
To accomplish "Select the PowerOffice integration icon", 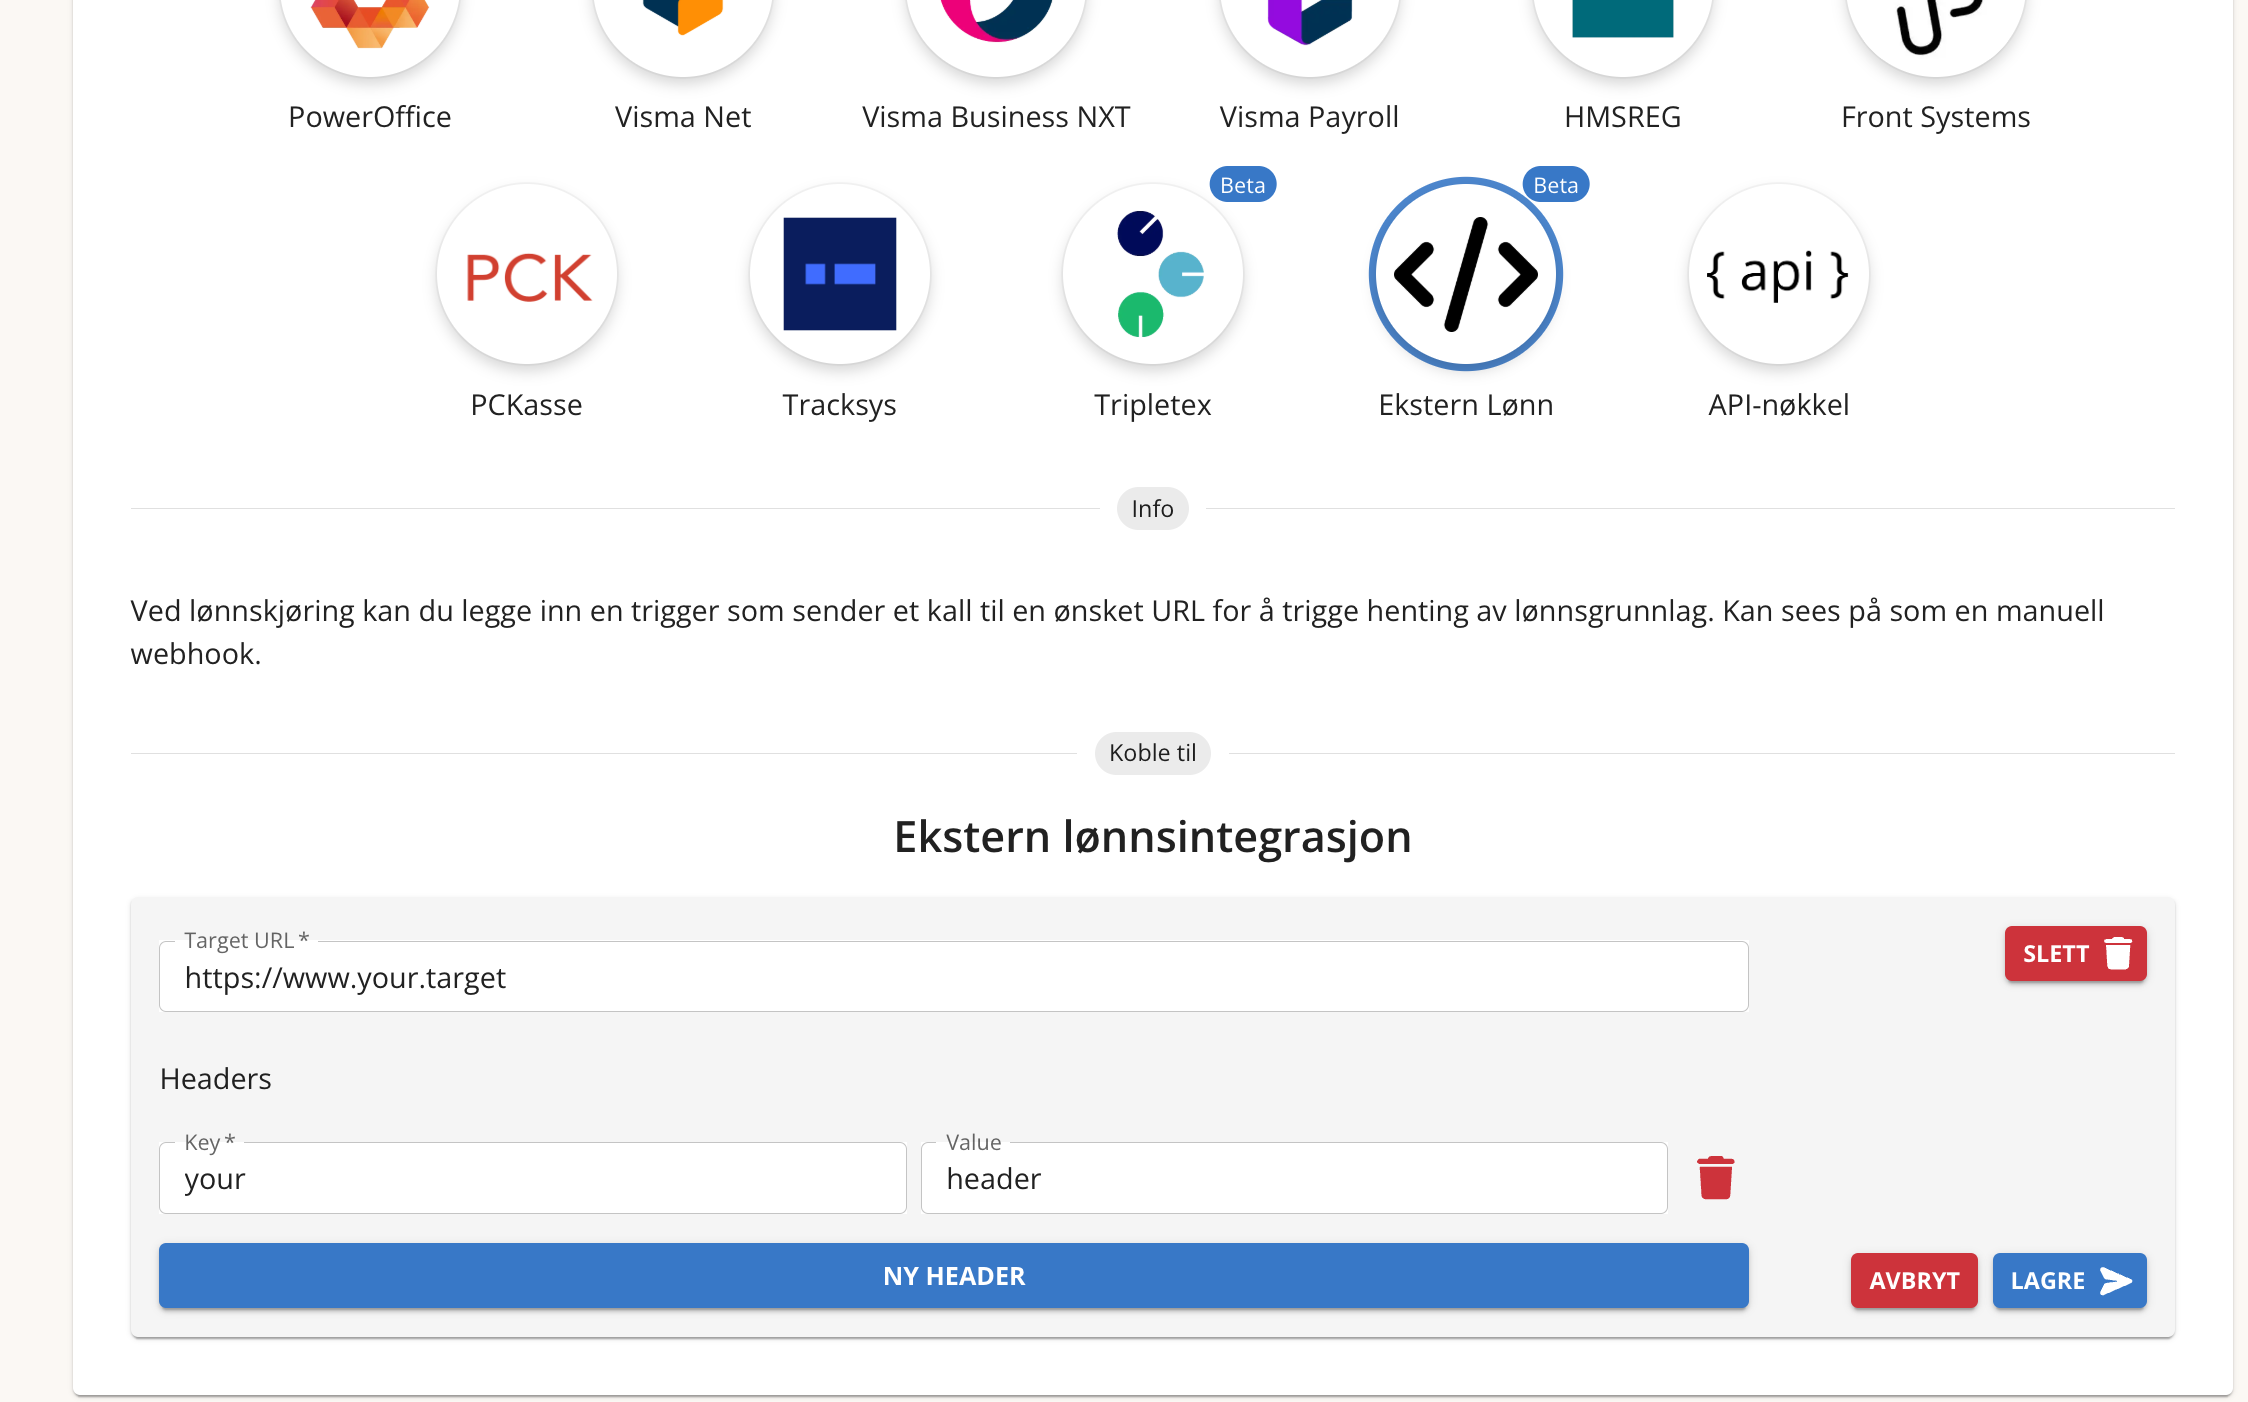I will pyautogui.click(x=370, y=25).
